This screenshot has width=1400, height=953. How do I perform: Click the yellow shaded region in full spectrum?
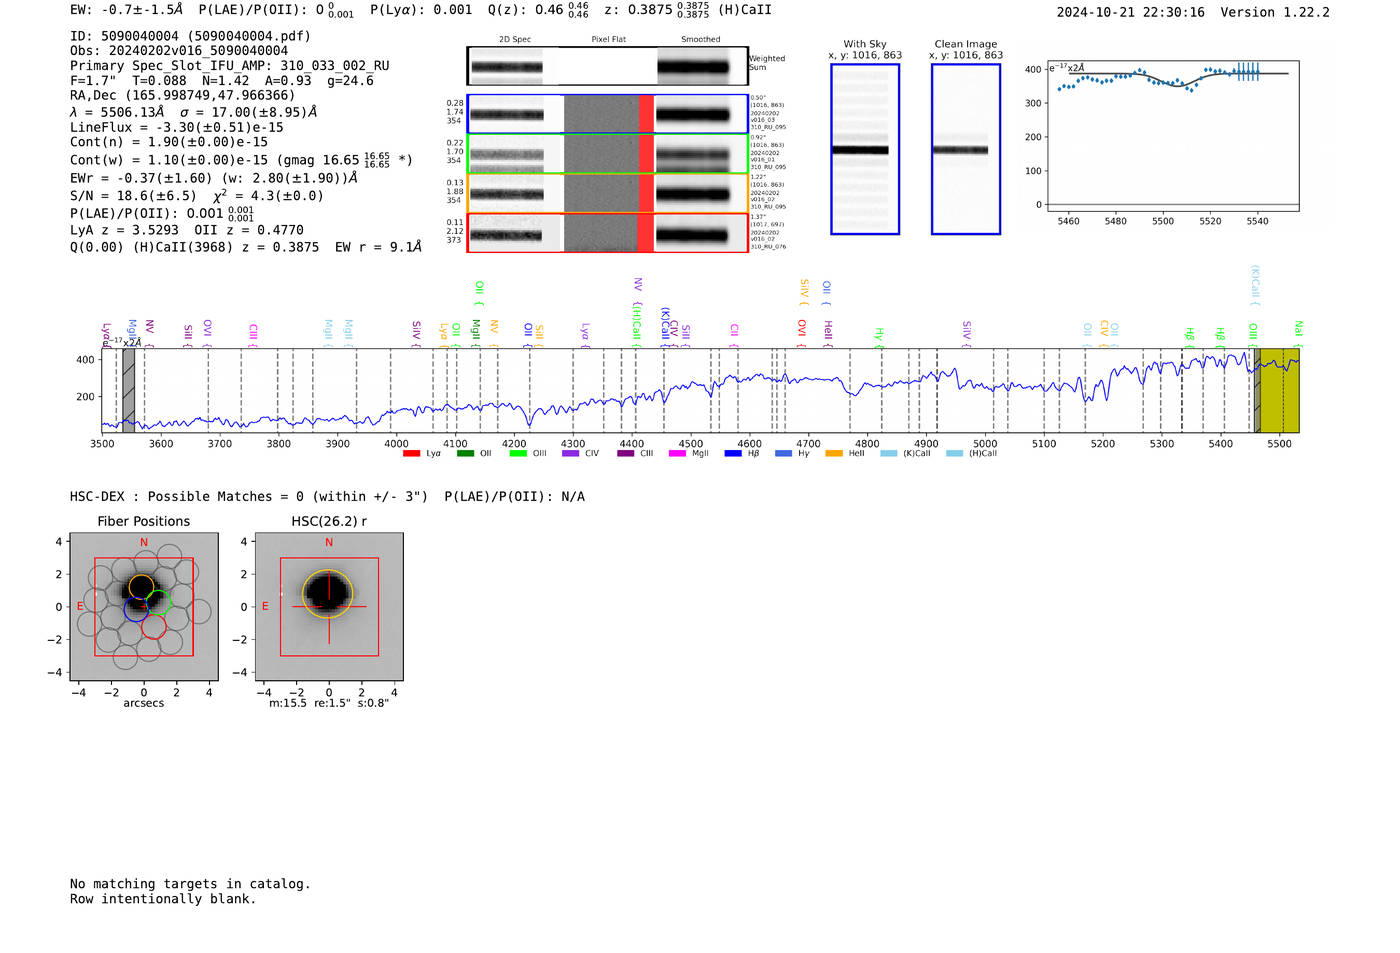tap(1279, 391)
